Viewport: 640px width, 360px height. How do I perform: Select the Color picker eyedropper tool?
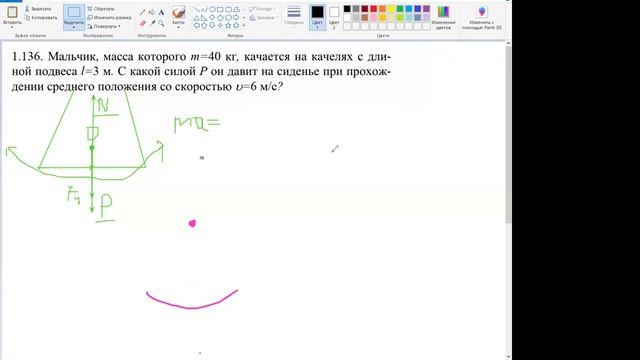(x=152, y=24)
